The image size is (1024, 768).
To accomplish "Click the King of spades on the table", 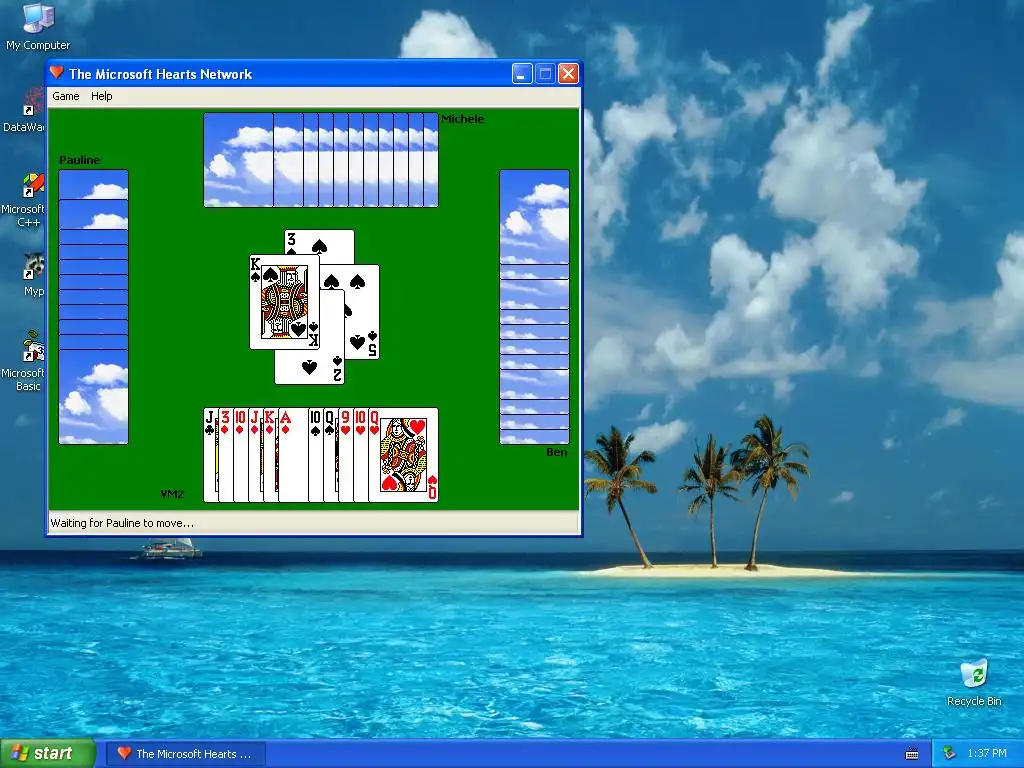I will [284, 302].
